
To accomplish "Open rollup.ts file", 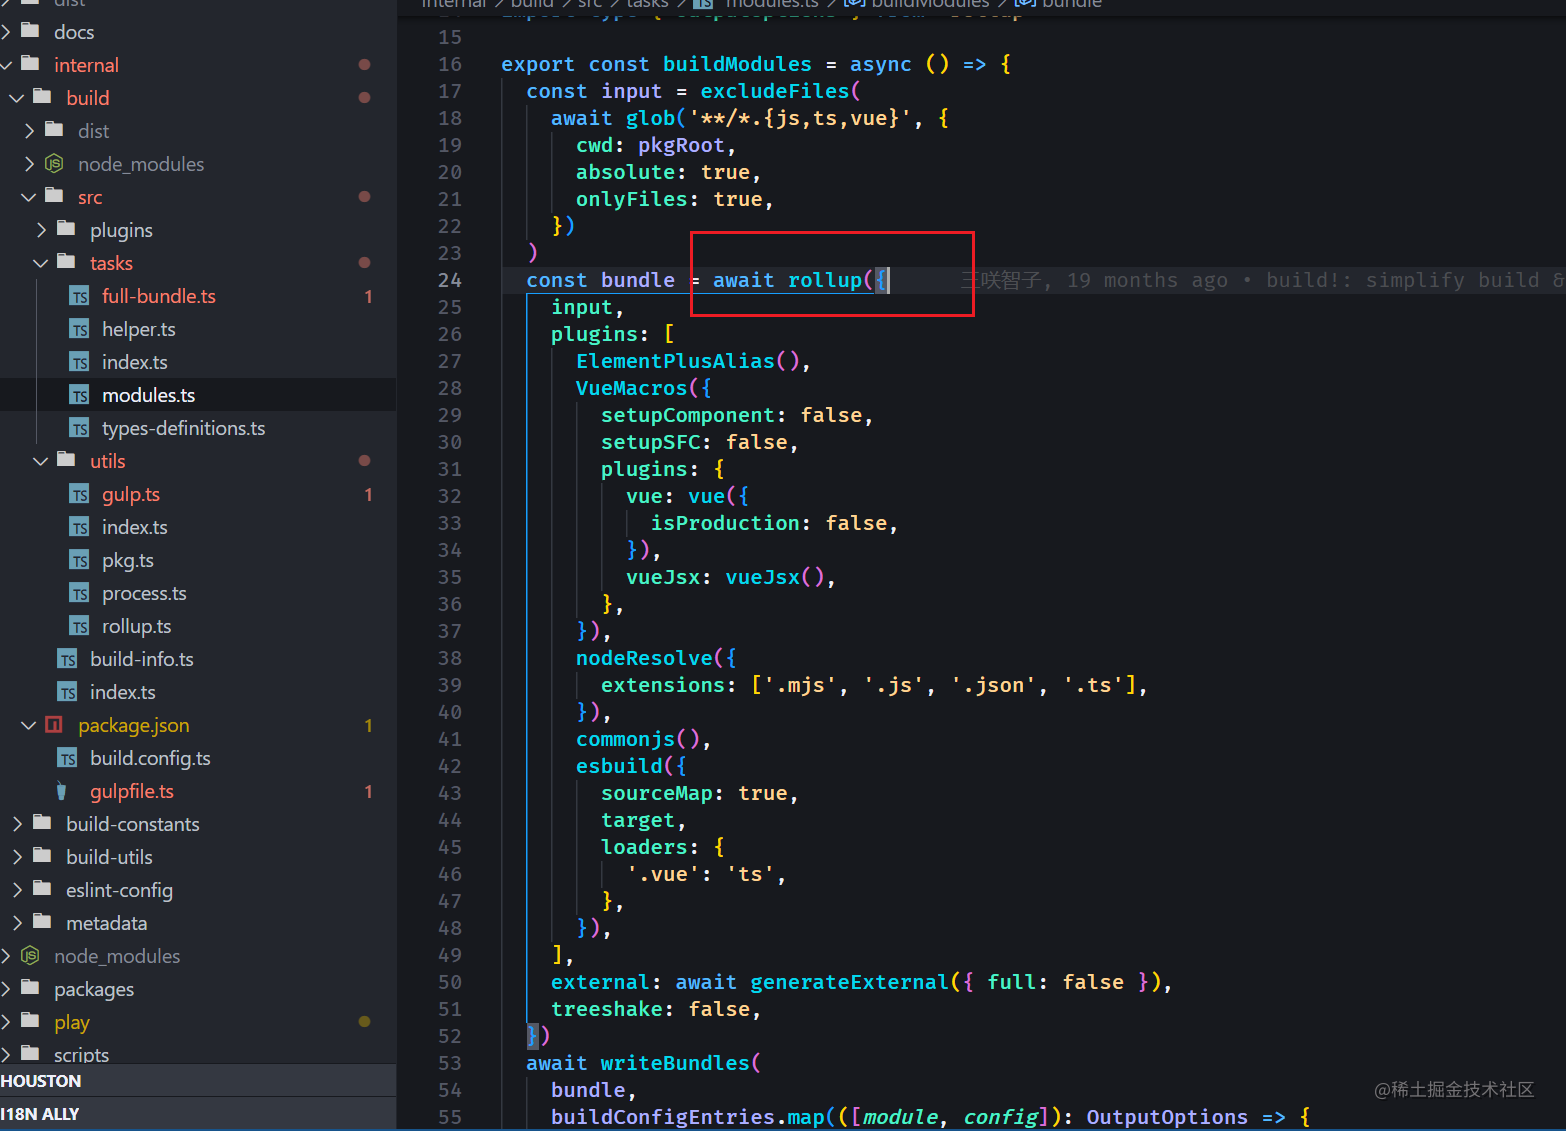I will (x=137, y=626).
